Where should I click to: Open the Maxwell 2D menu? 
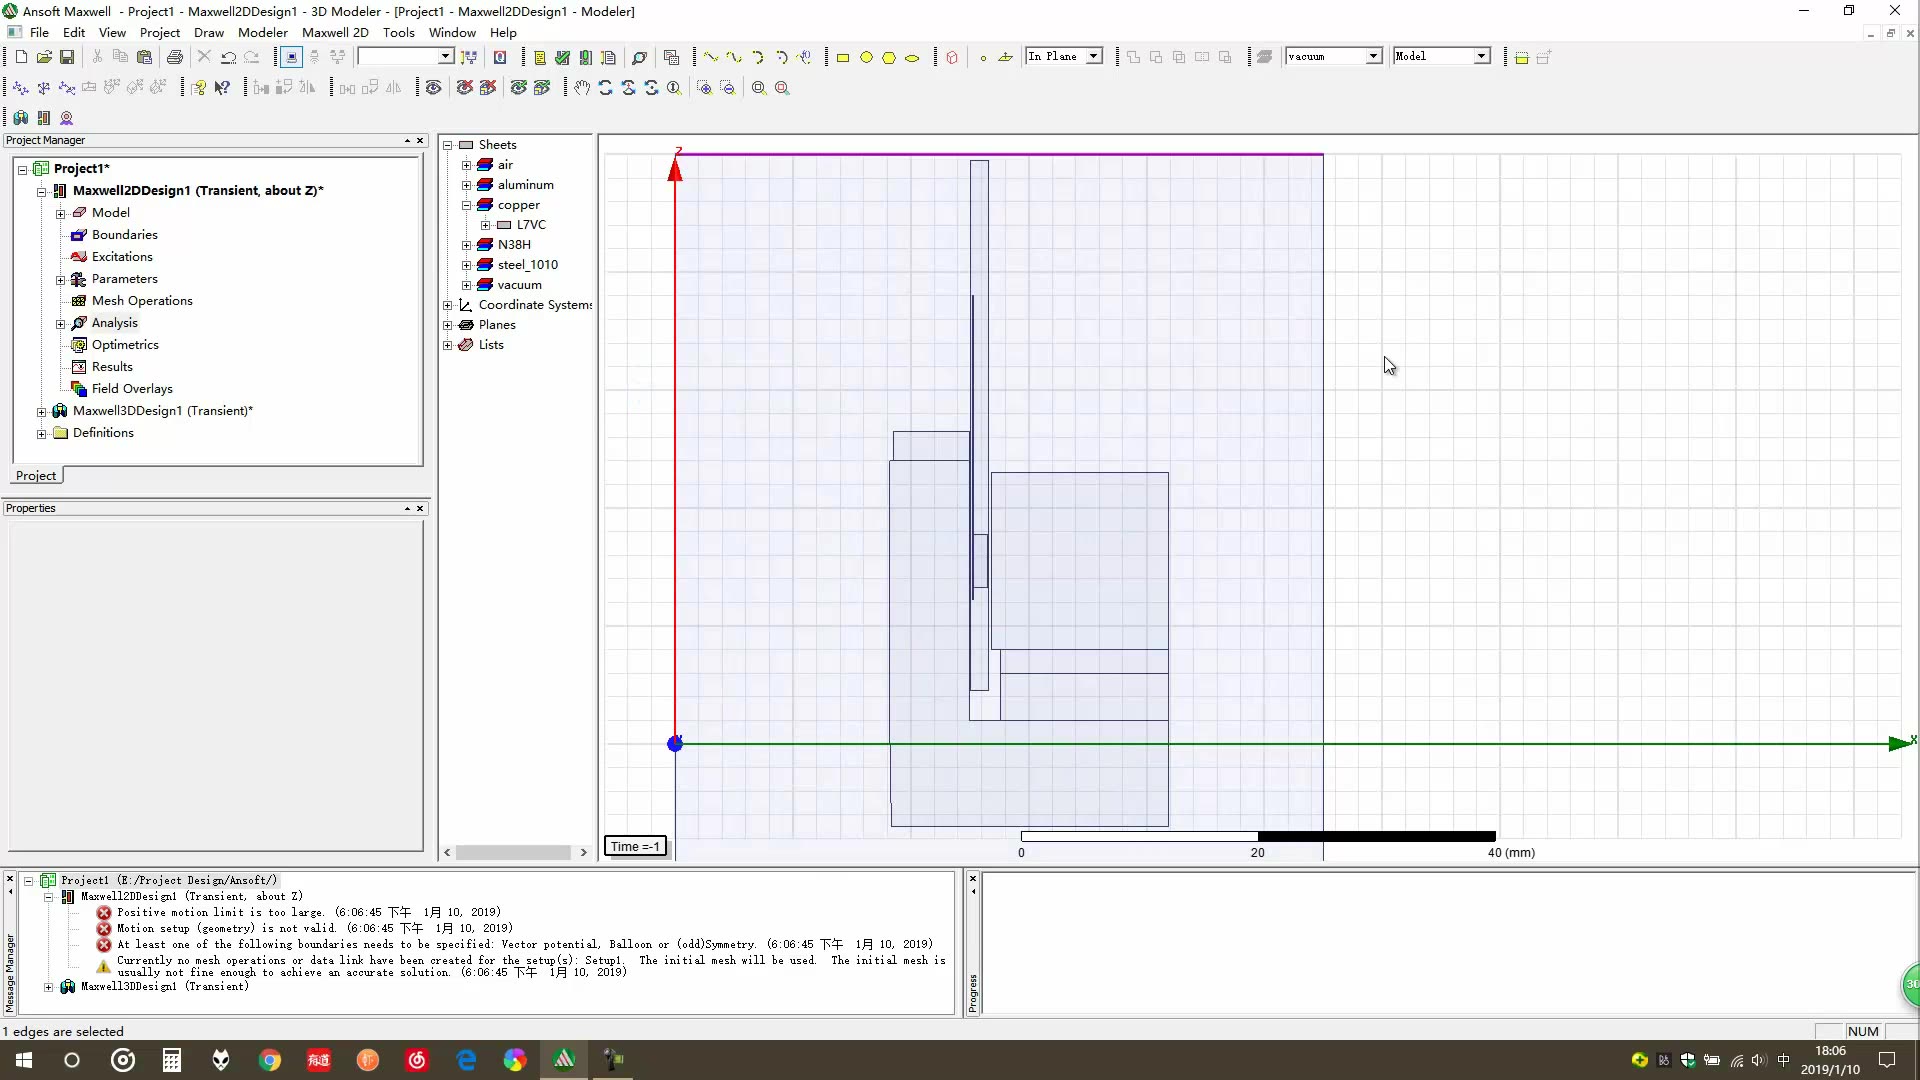(x=335, y=32)
